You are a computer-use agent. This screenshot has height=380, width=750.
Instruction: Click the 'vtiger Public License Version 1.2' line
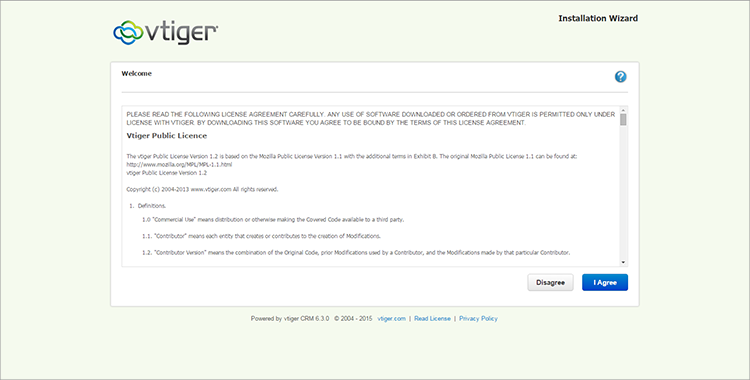pyautogui.click(x=166, y=173)
